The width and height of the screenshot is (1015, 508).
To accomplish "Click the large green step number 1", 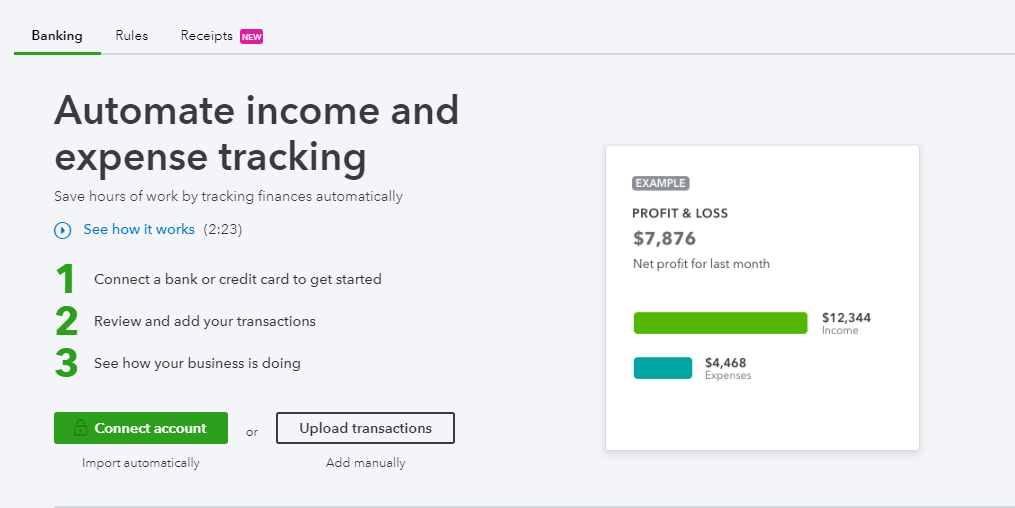I will tap(66, 280).
